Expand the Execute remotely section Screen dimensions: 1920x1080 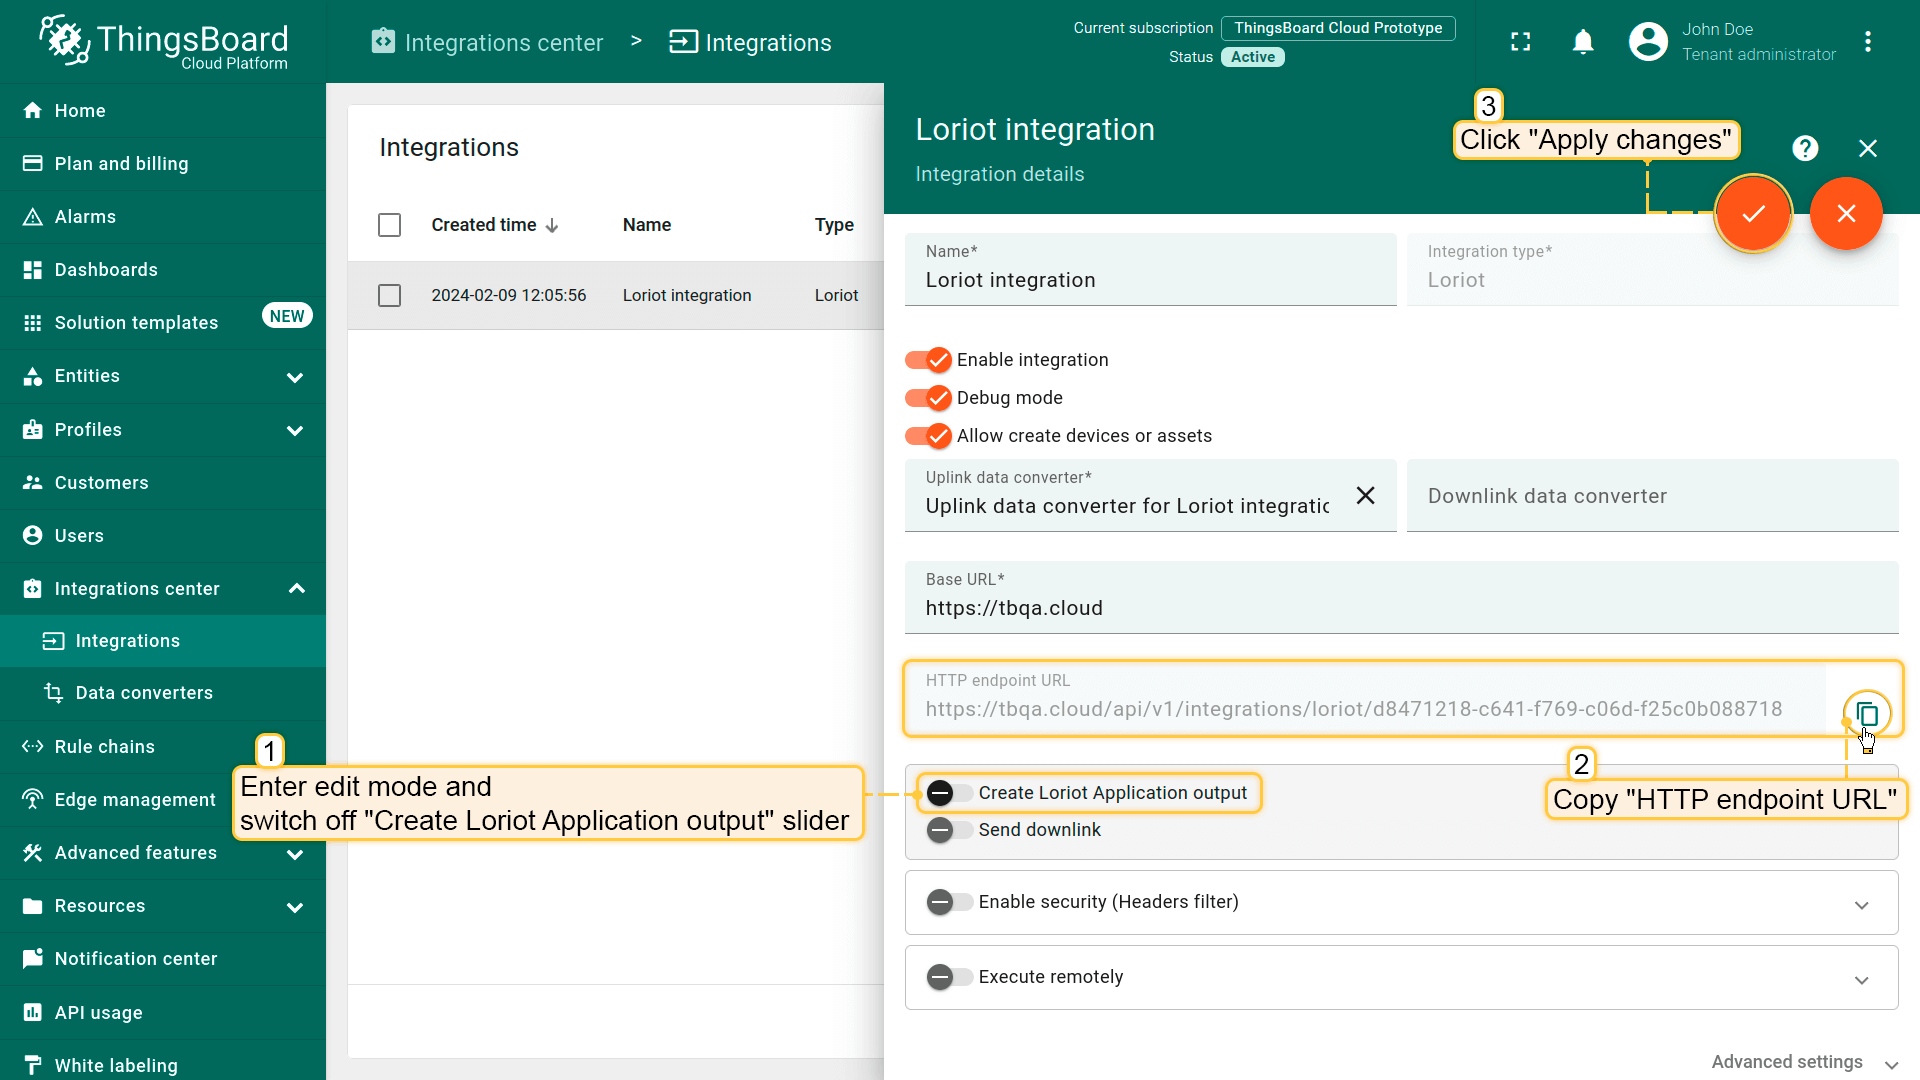coord(1861,979)
